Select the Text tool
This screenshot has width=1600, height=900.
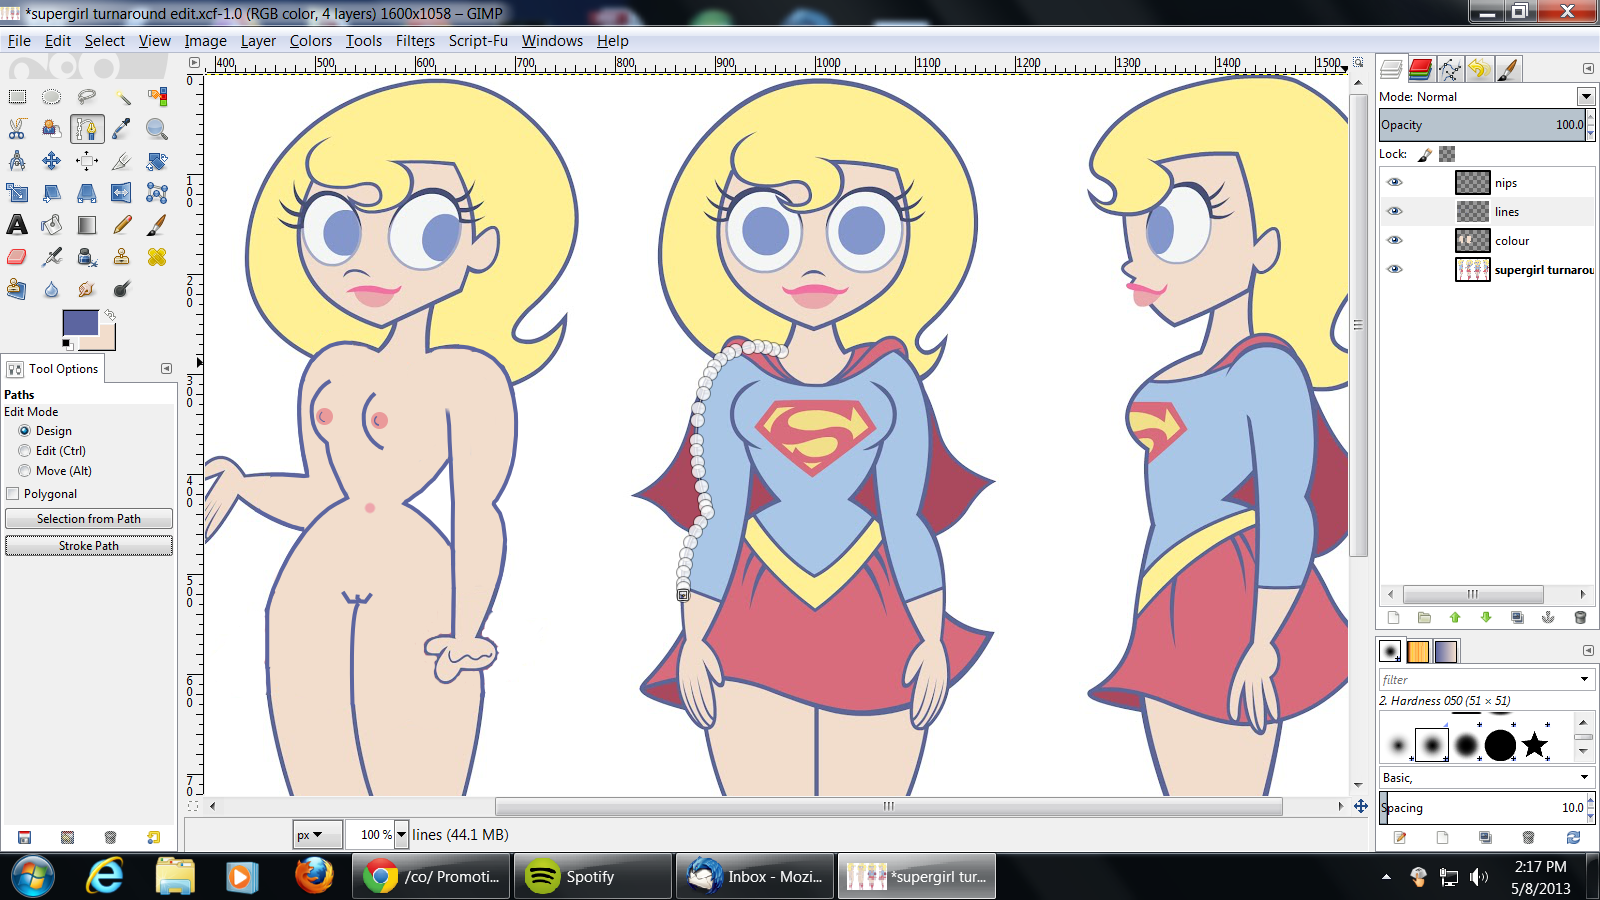tap(17, 225)
